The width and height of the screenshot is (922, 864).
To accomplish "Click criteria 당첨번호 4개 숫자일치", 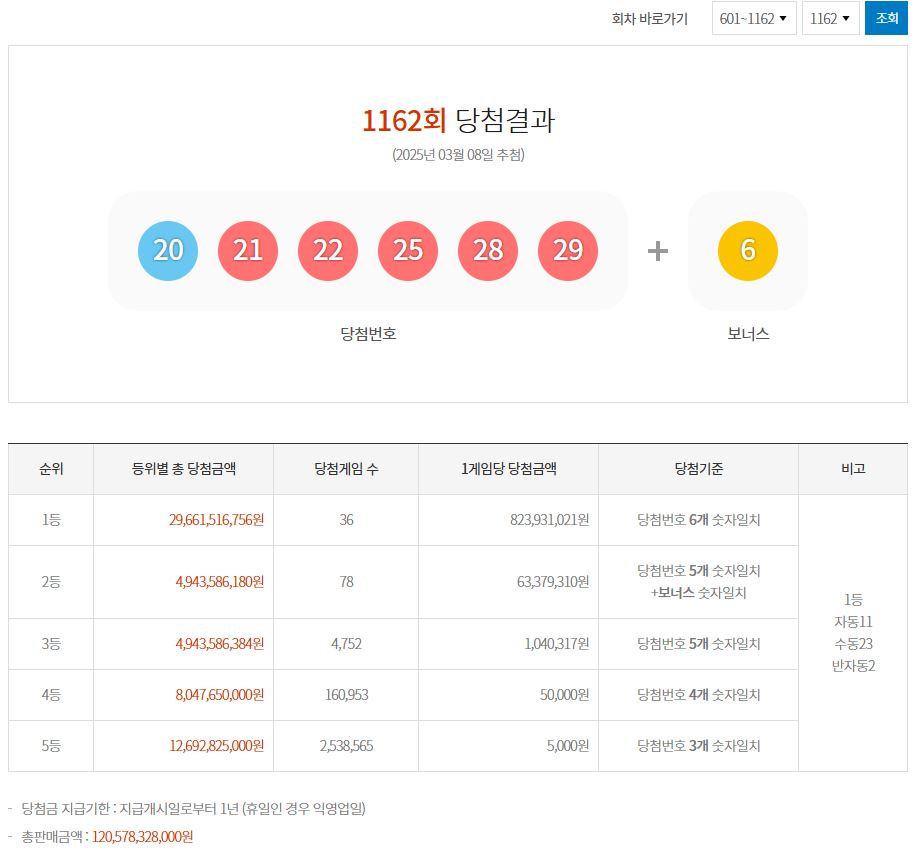I will (699, 695).
